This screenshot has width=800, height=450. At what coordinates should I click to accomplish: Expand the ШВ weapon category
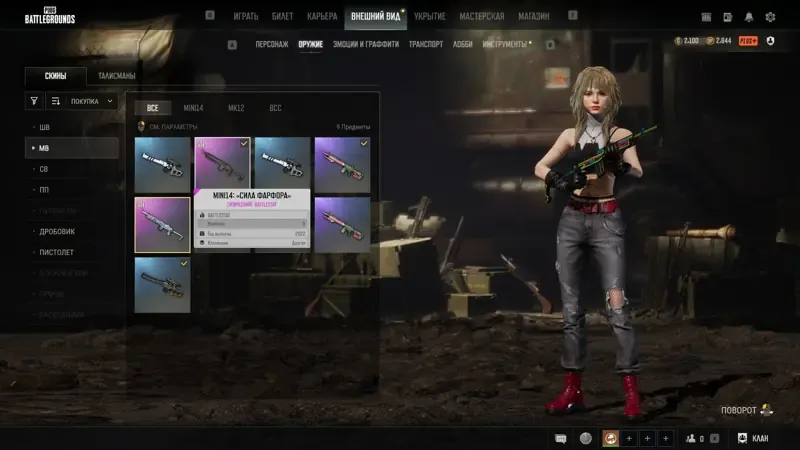point(44,127)
